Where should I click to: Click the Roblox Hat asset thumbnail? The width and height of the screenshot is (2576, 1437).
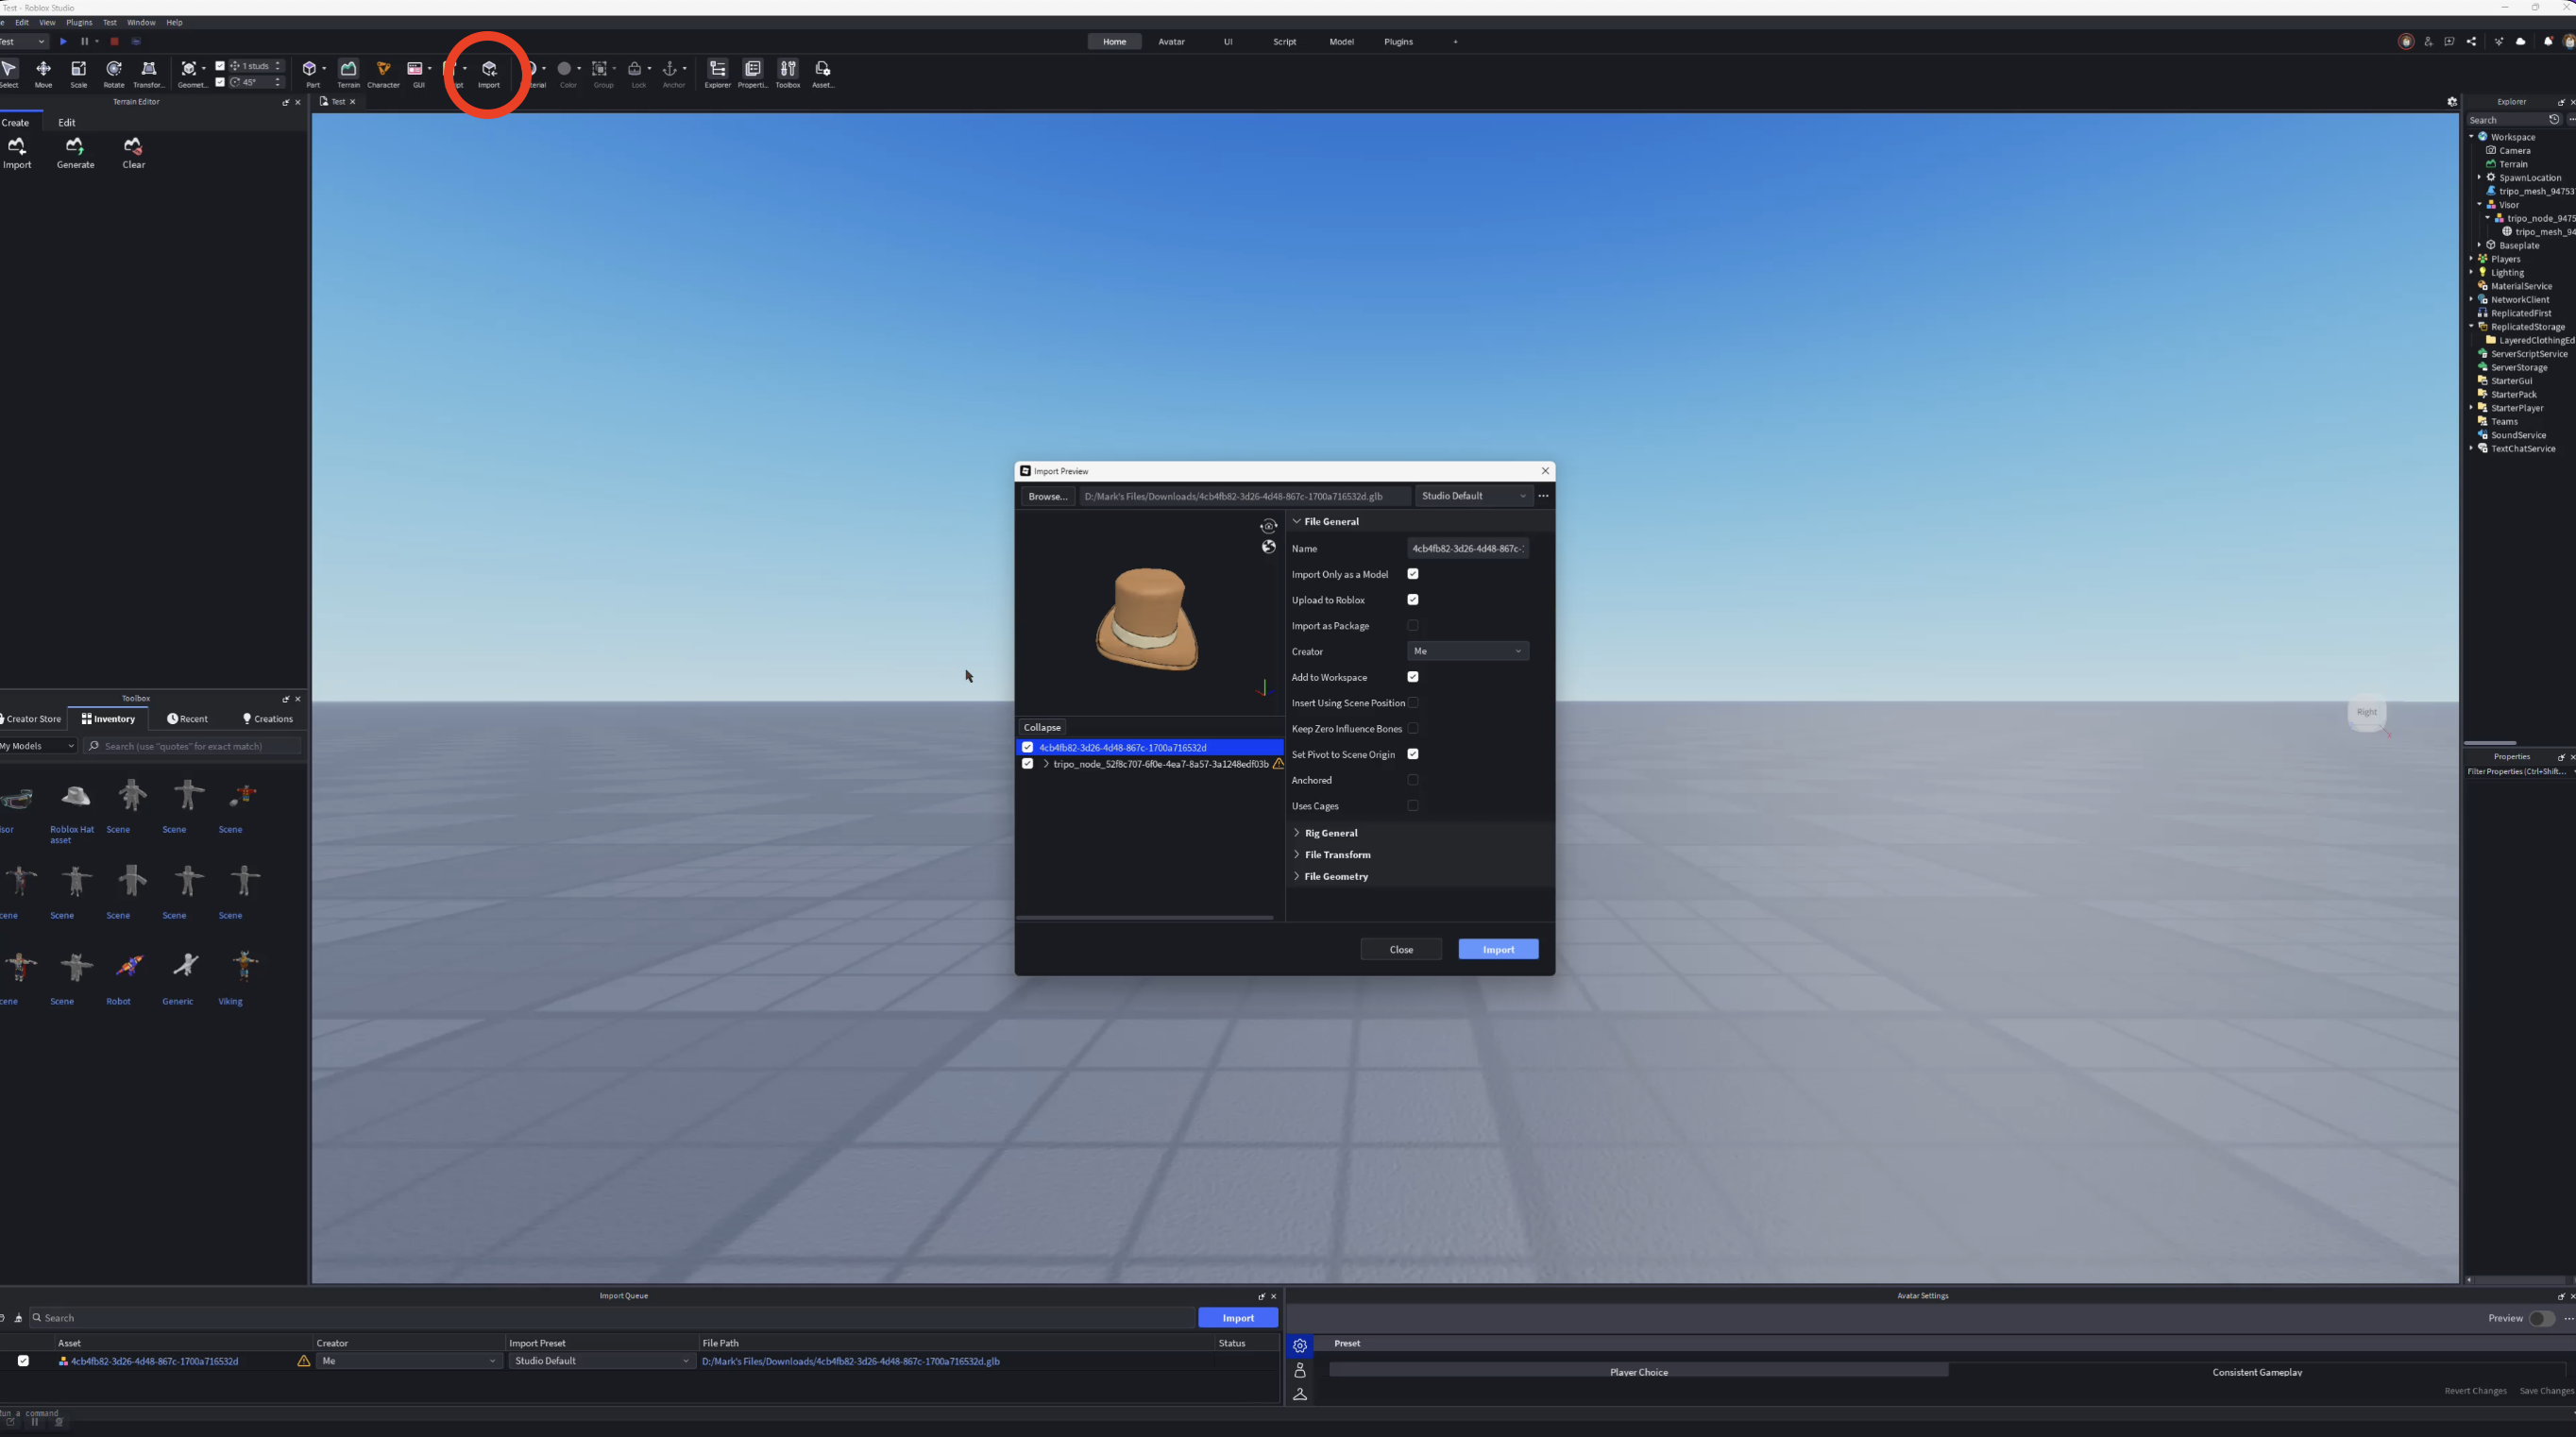pyautogui.click(x=72, y=795)
